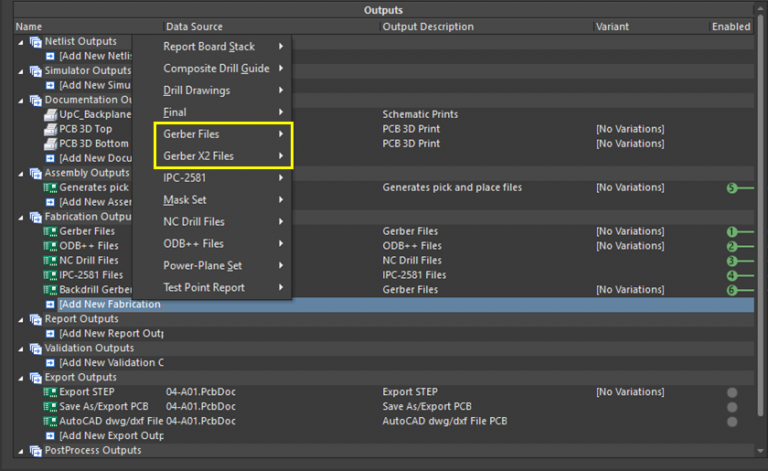The width and height of the screenshot is (768, 471).
Task: Toggle enabled indicator for Export STEP row
Action: point(732,392)
